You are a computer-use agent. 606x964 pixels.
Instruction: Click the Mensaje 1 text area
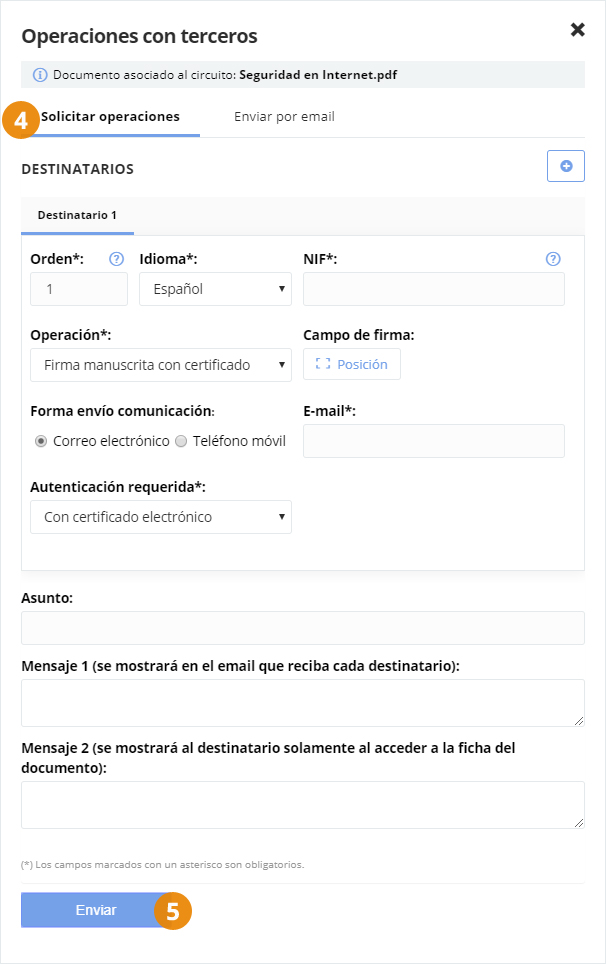point(303,703)
